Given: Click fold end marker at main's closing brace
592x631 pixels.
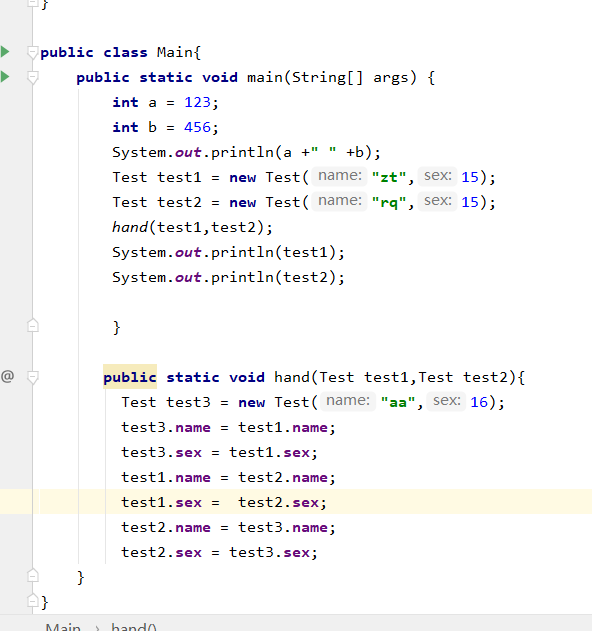Looking at the screenshot, I should click(33, 325).
